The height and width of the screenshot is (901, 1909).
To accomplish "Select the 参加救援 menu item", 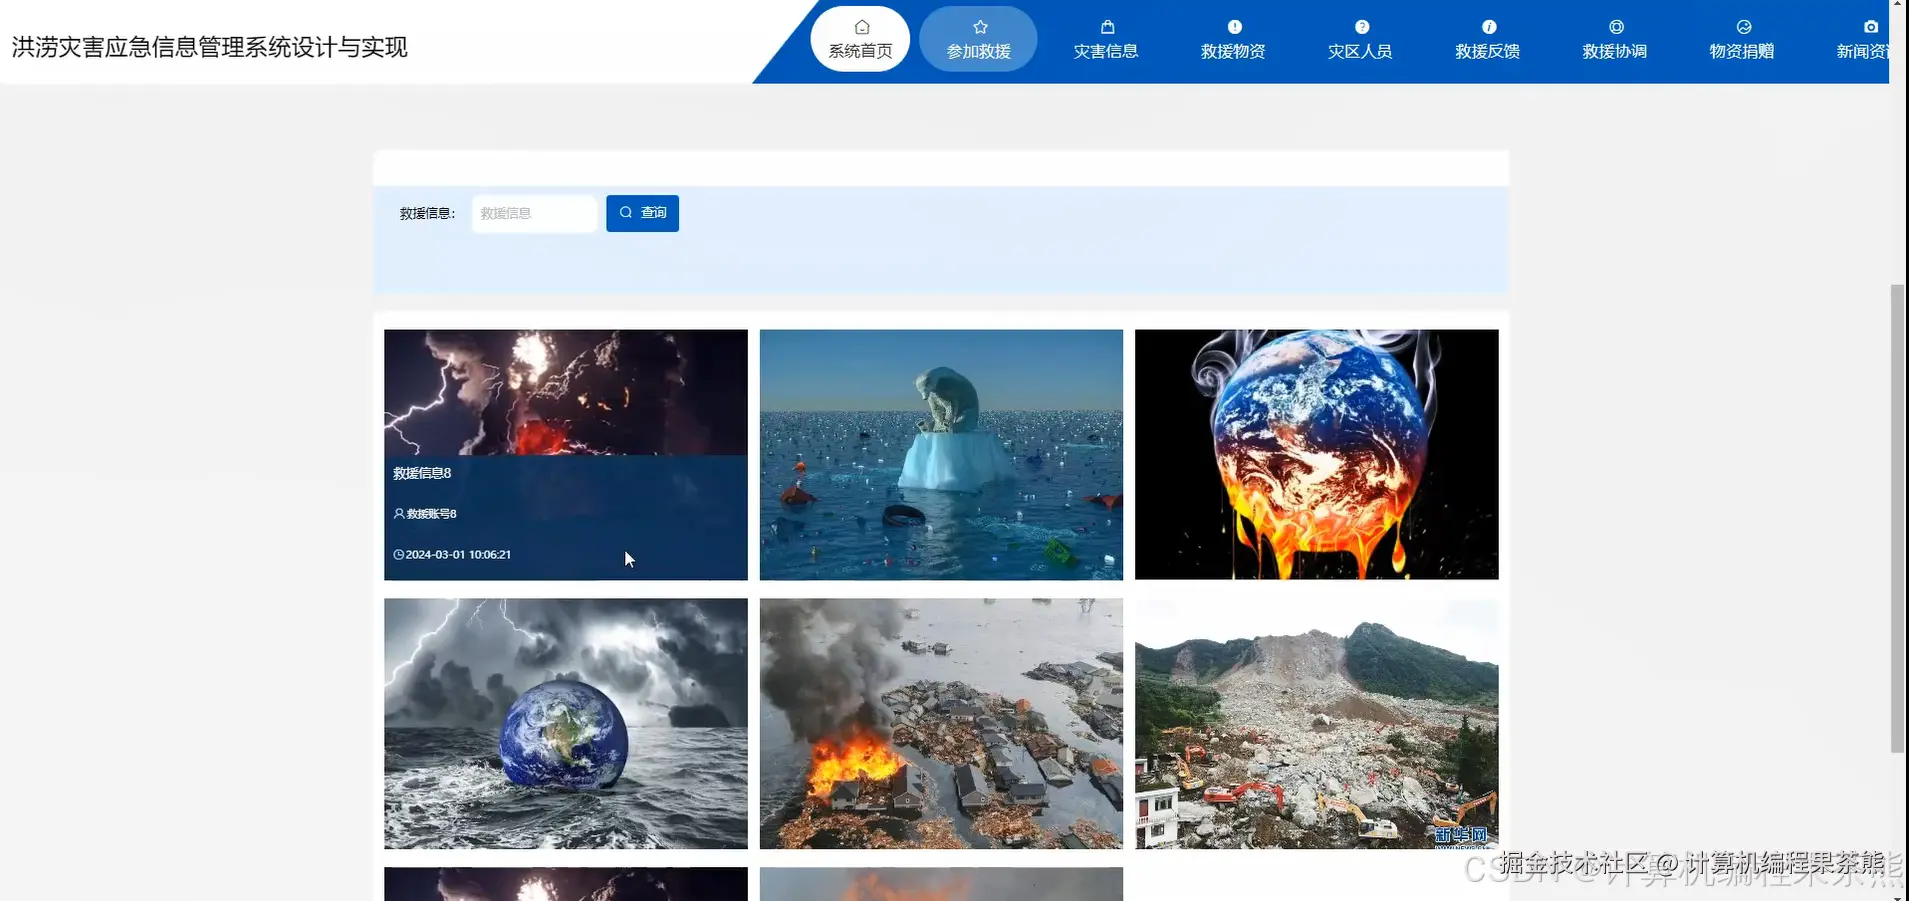I will [978, 40].
